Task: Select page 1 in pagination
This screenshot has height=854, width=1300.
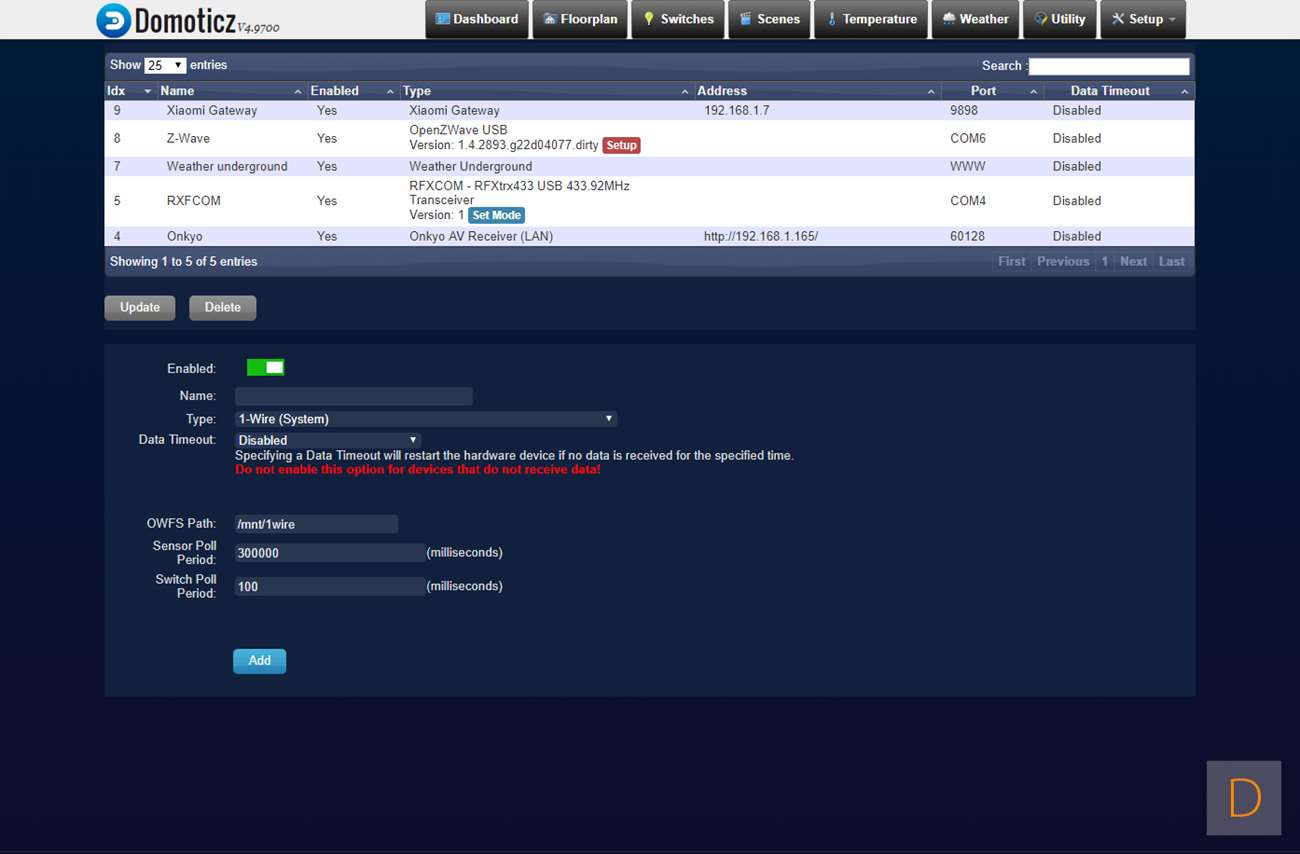Action: click(1105, 262)
